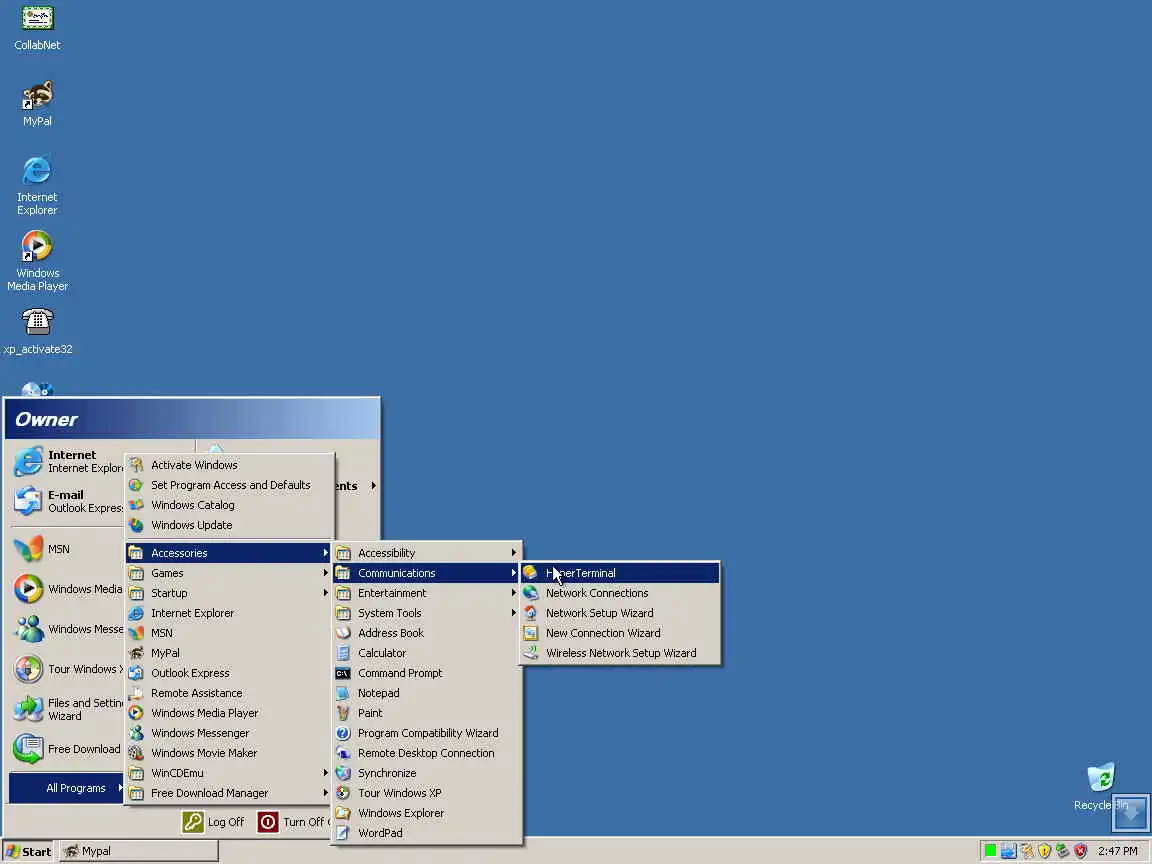Screen dimensions: 1152x864
Task: Click the taskbar clock showing 2:47 PM
Action: coord(1117,851)
